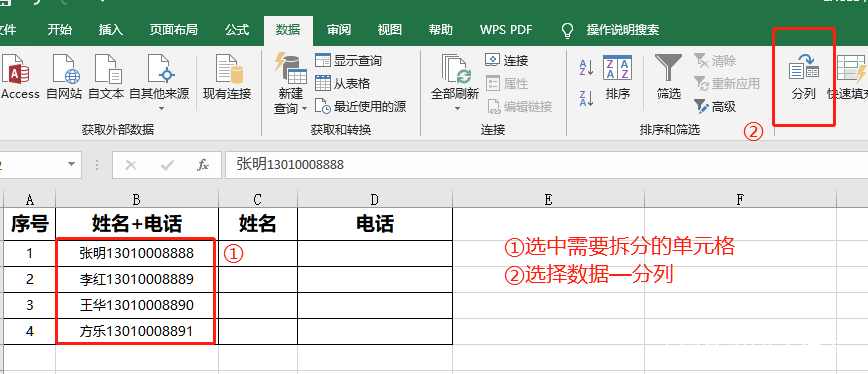Click the From Text (自文本) icon
The width and height of the screenshot is (868, 374).
point(106,77)
